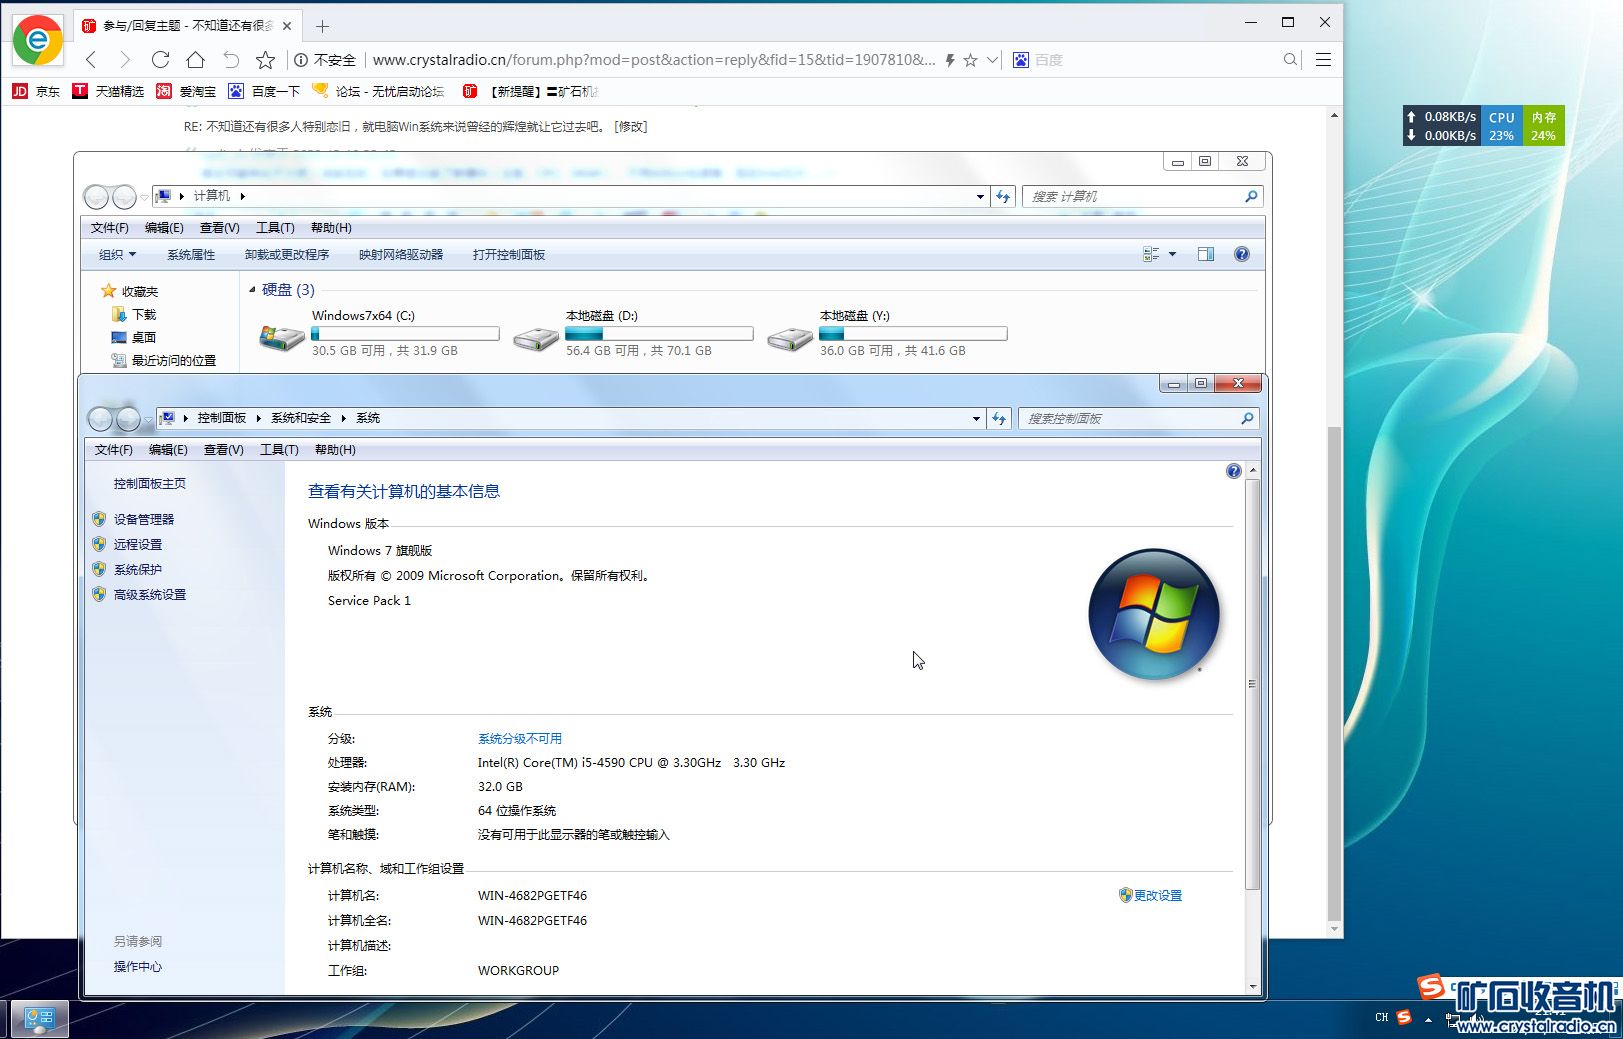The width and height of the screenshot is (1623, 1039).
Task: Open the 【新提醒】矿石机 bookmark
Action: (x=530, y=91)
